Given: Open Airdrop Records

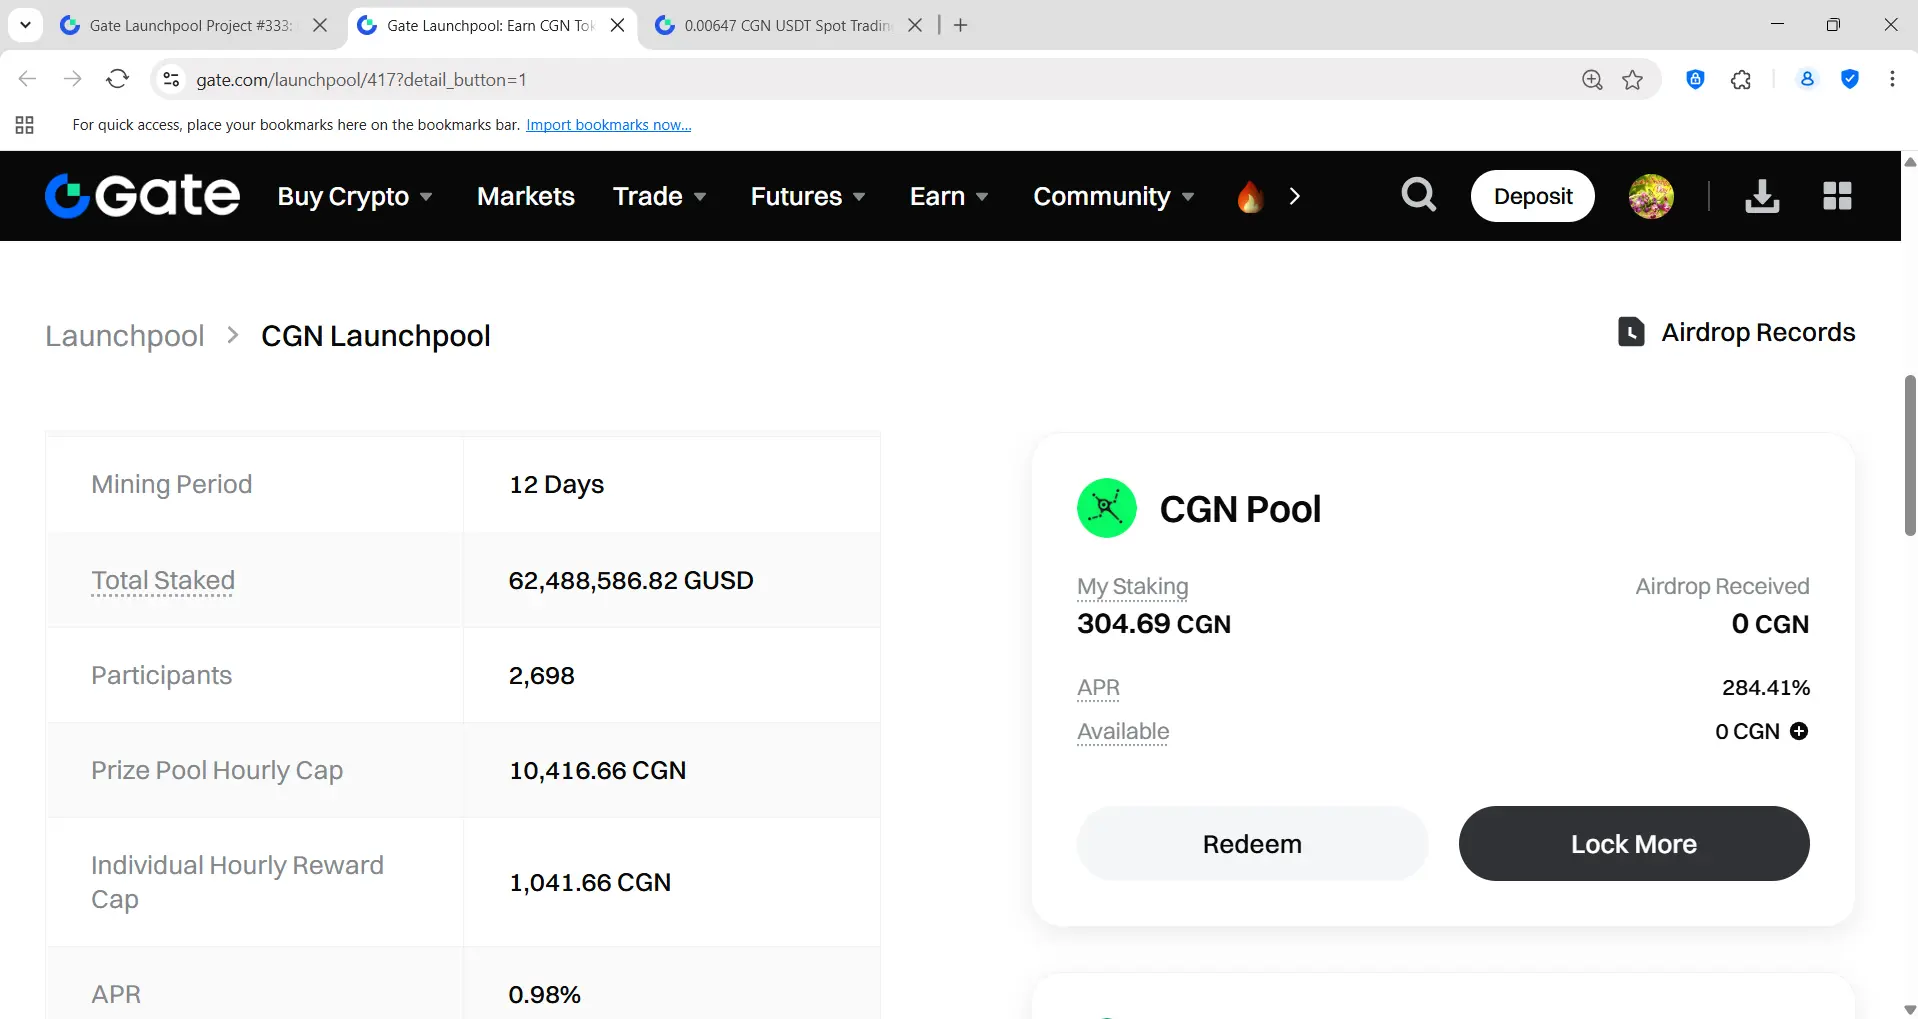Looking at the screenshot, I should [x=1736, y=332].
